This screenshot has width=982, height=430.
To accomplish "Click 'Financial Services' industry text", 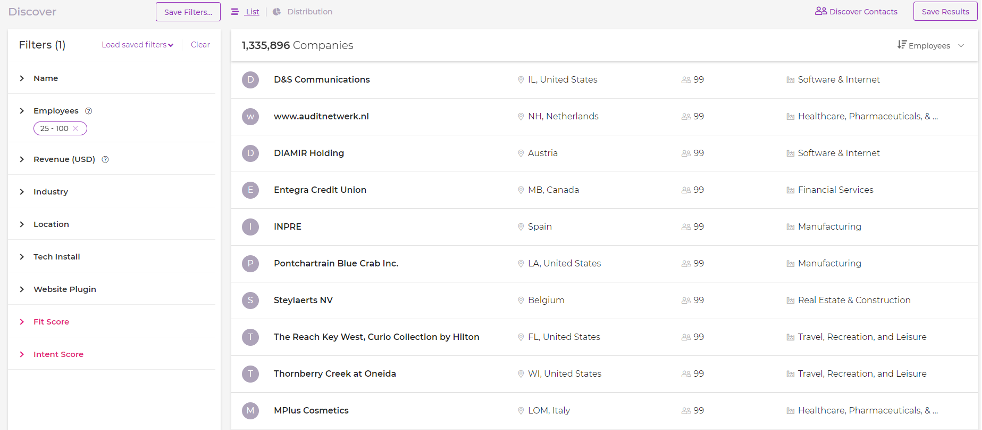I will pyautogui.click(x=835, y=190).
